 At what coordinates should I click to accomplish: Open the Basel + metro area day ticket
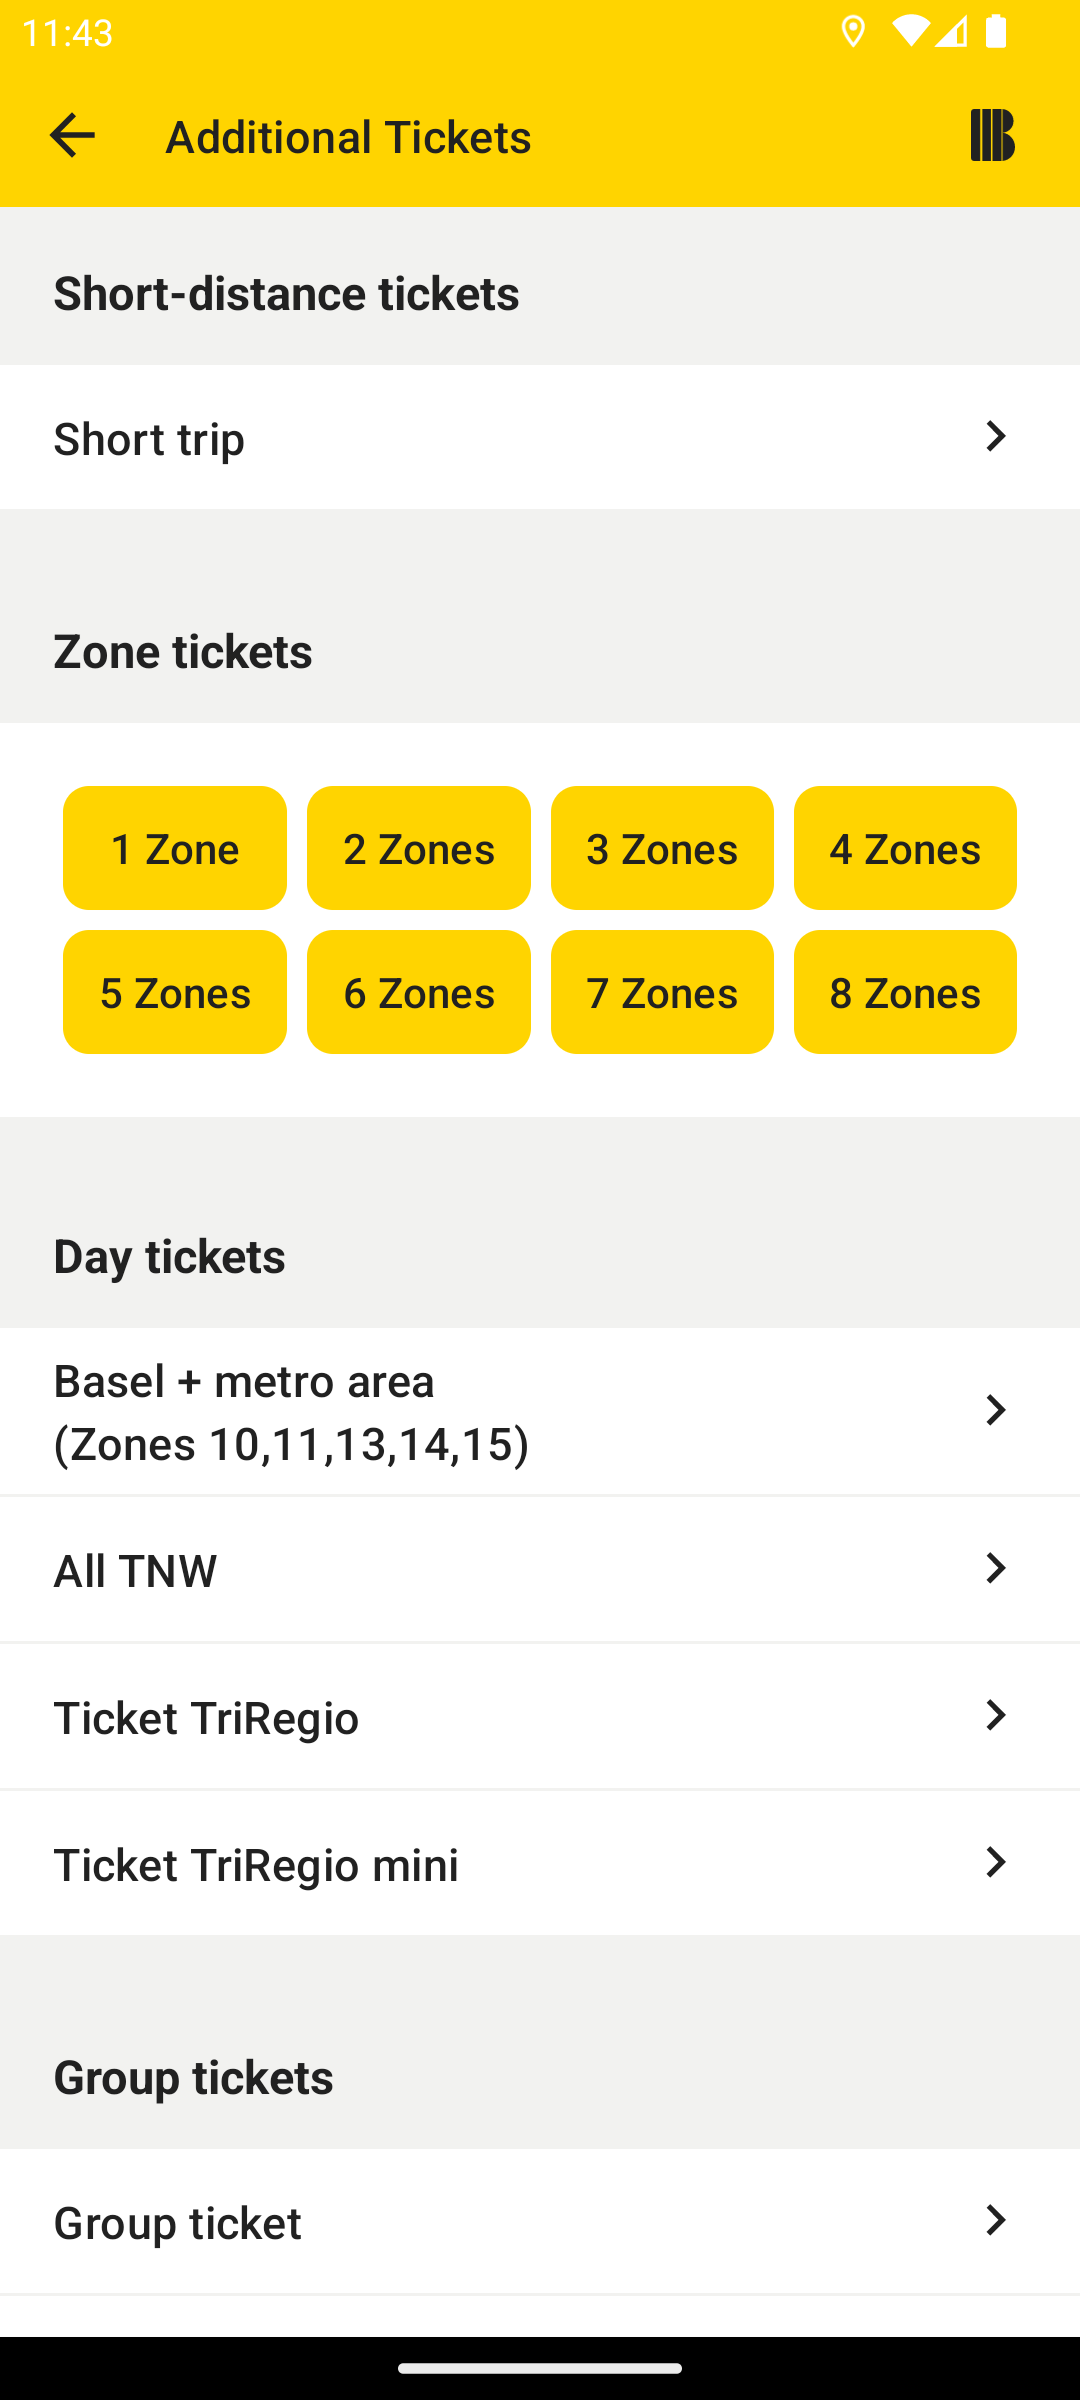click(x=540, y=1412)
